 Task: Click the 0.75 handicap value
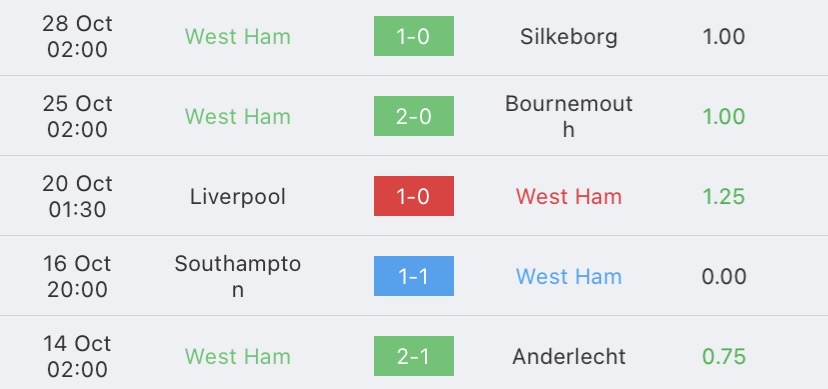pos(723,357)
